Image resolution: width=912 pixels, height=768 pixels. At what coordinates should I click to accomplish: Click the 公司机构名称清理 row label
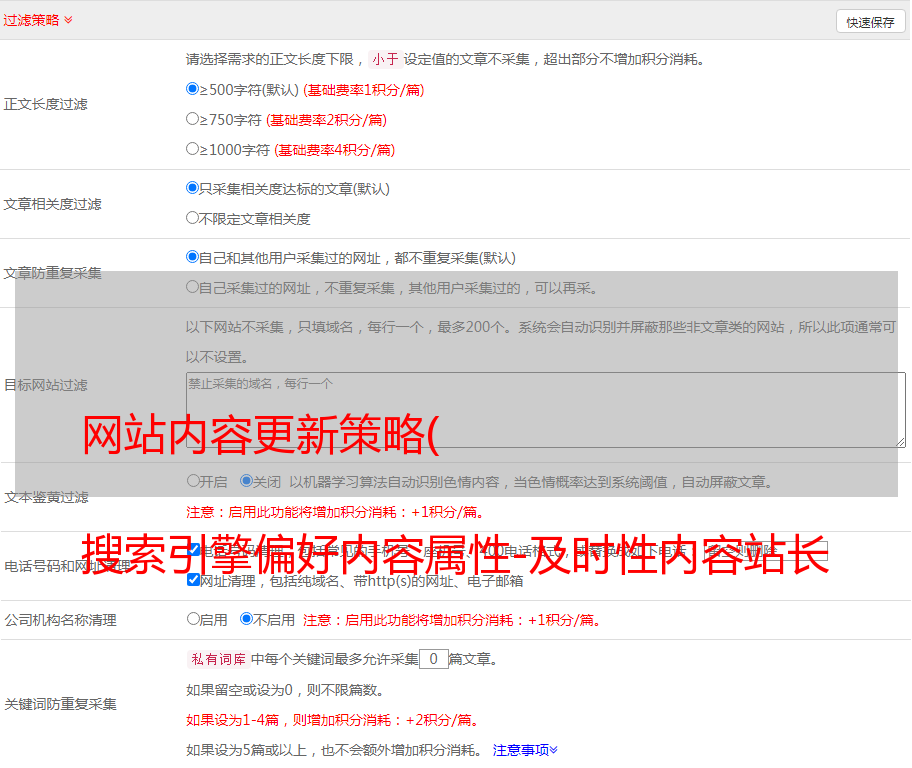click(x=60, y=620)
